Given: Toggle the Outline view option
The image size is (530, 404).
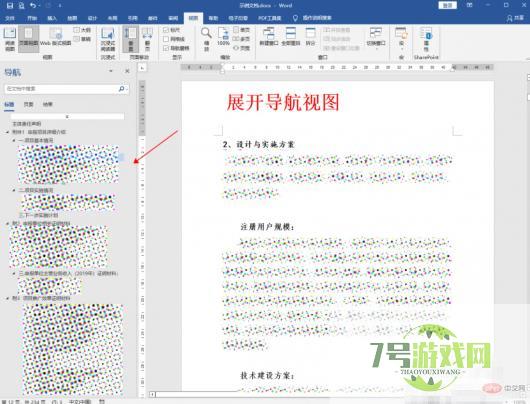Looking at the screenshot, I should point(82,30).
